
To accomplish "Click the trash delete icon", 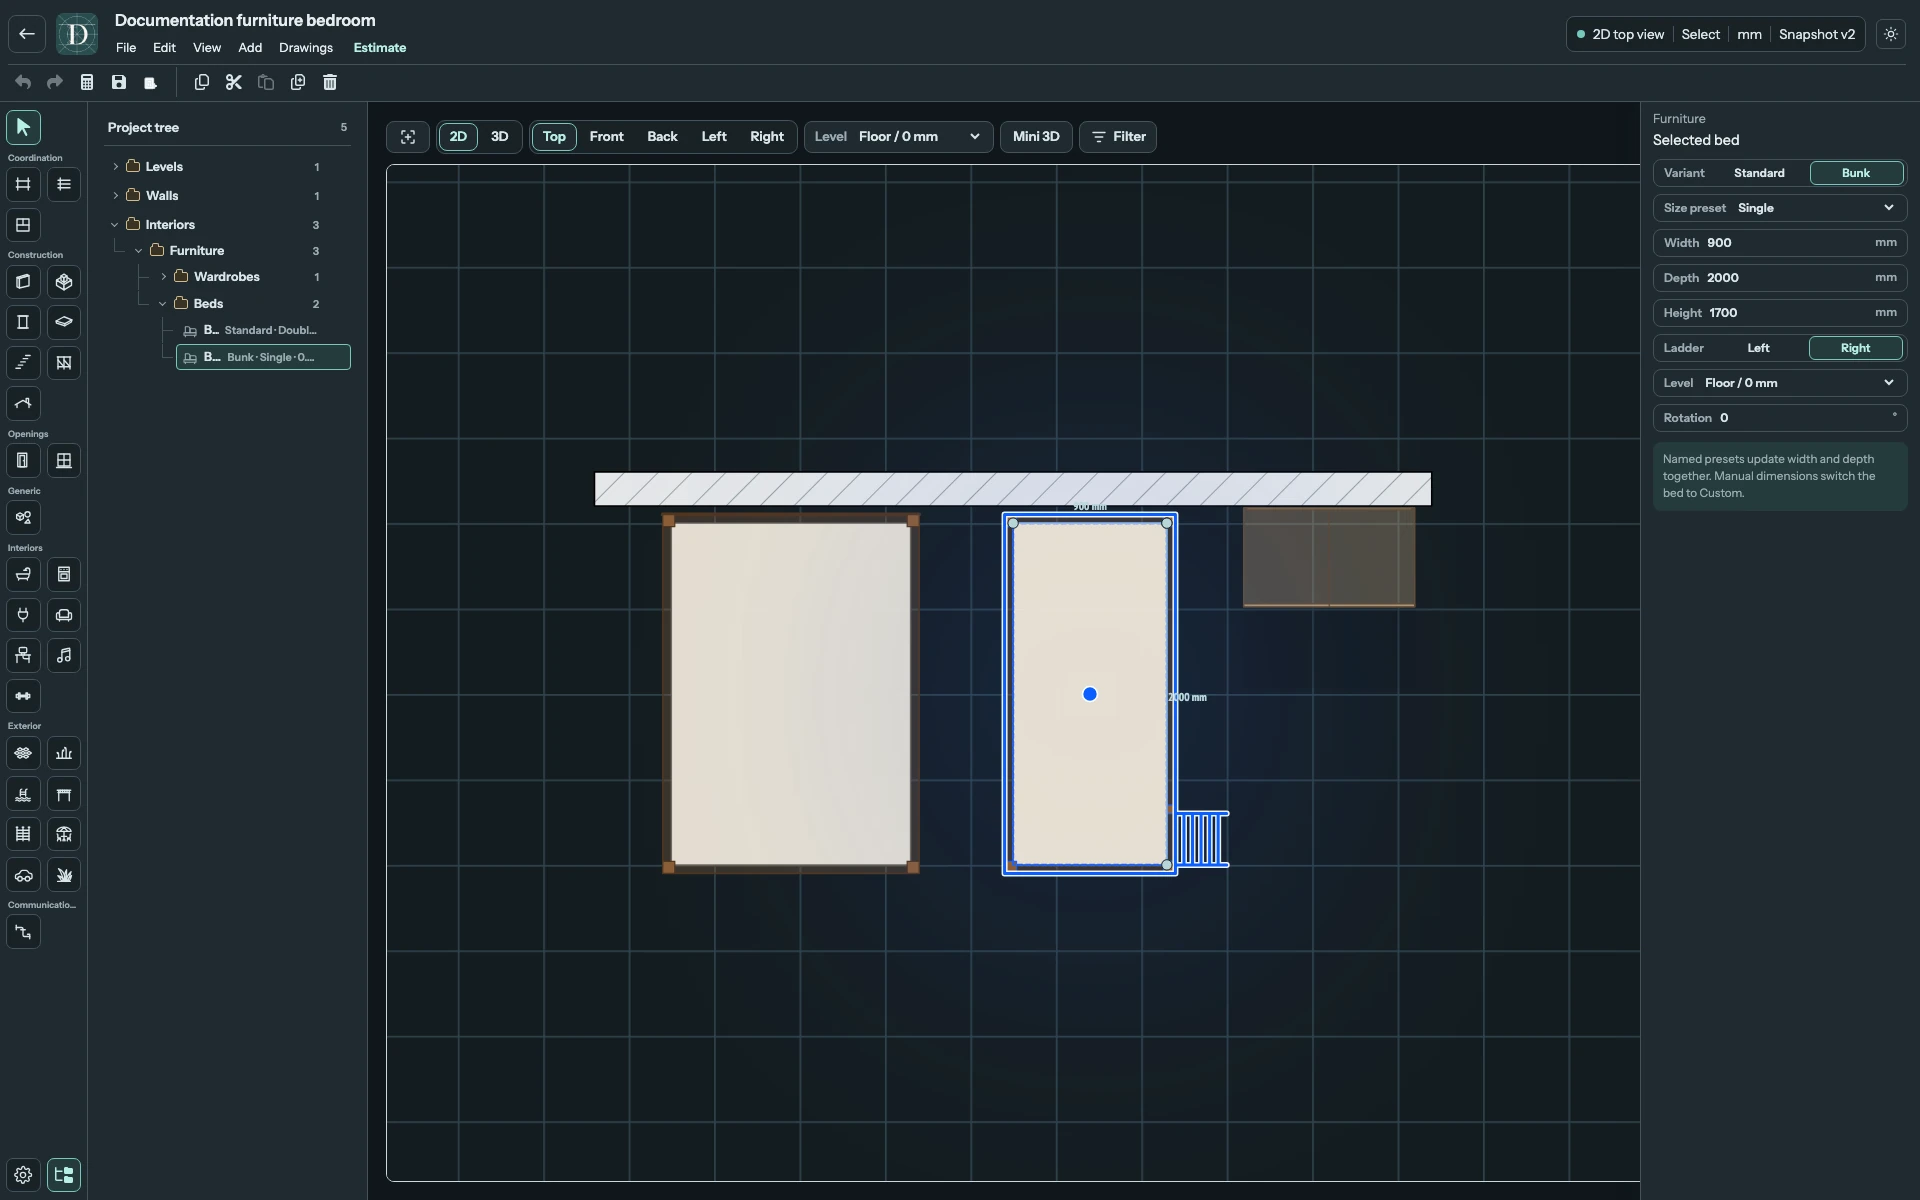I will [x=330, y=82].
